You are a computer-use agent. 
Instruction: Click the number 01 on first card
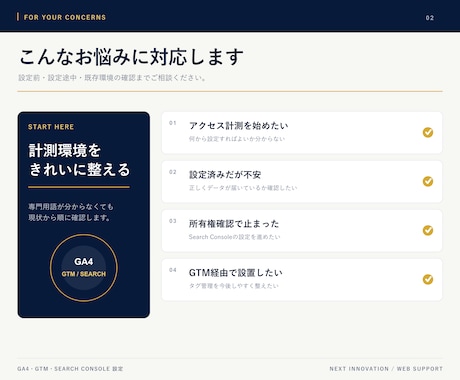click(x=173, y=123)
